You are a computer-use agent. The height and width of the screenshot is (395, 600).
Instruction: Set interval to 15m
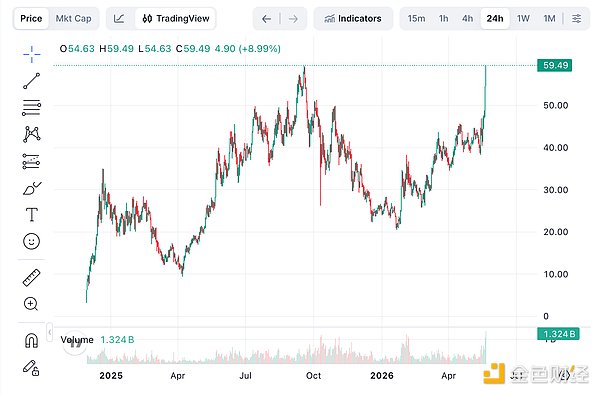416,18
